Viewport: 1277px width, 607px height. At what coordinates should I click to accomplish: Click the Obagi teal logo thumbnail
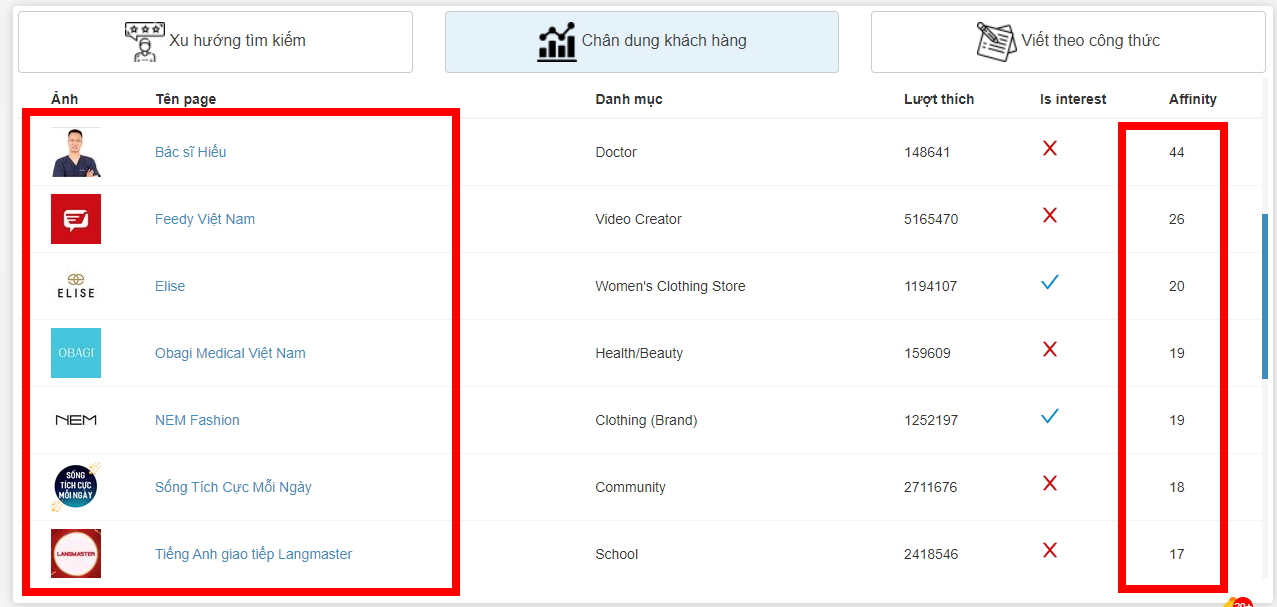pyautogui.click(x=76, y=353)
